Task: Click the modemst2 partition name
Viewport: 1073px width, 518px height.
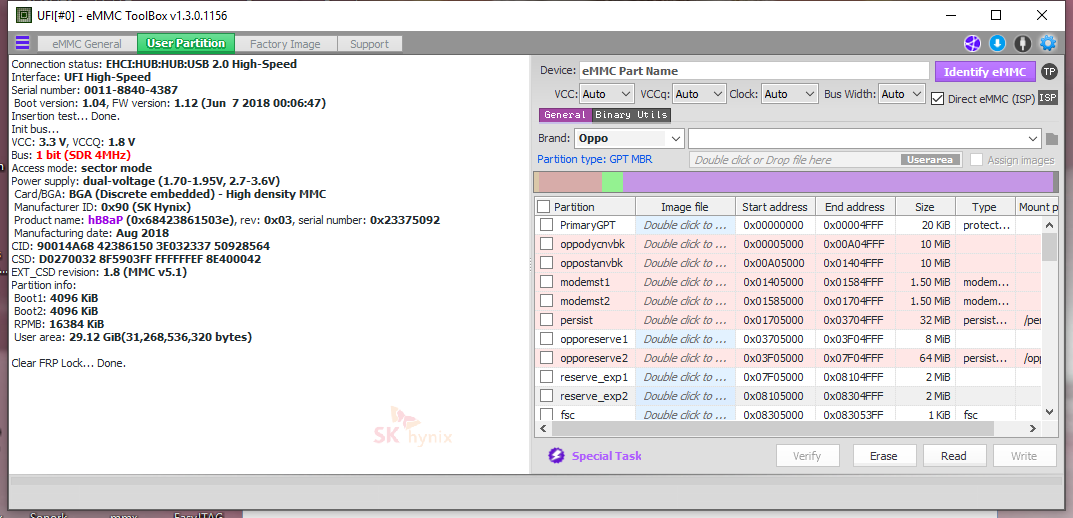Action: (x=584, y=300)
